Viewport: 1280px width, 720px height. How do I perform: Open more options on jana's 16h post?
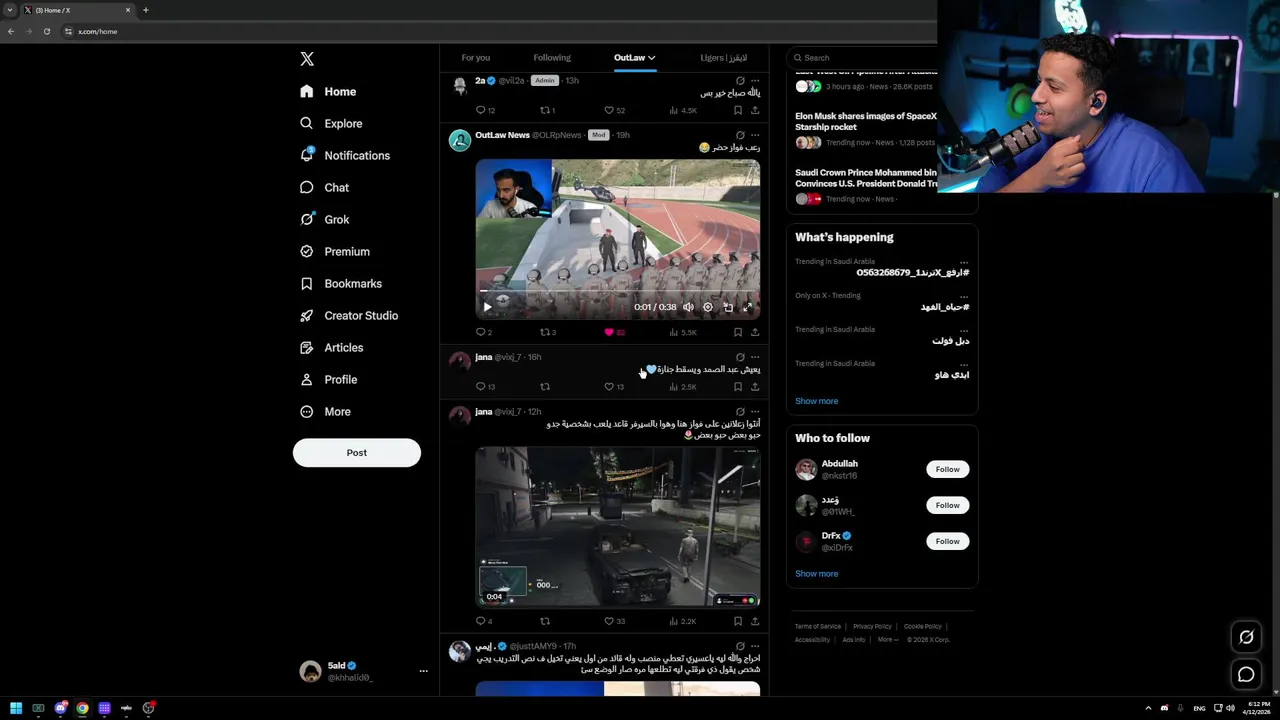coord(755,357)
